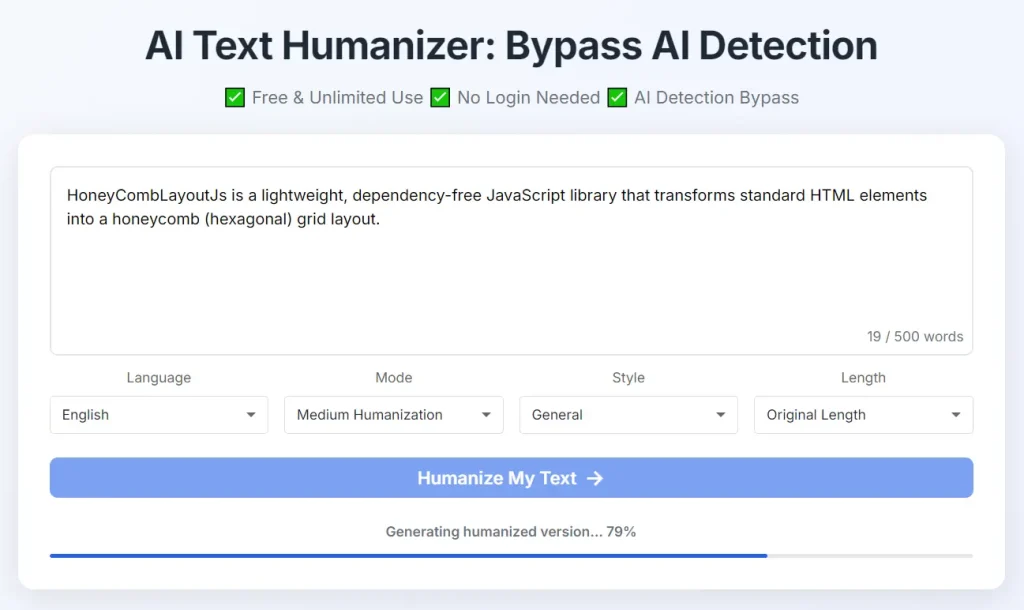Click the Style dropdown arrow icon
The height and width of the screenshot is (610, 1024).
click(x=721, y=414)
